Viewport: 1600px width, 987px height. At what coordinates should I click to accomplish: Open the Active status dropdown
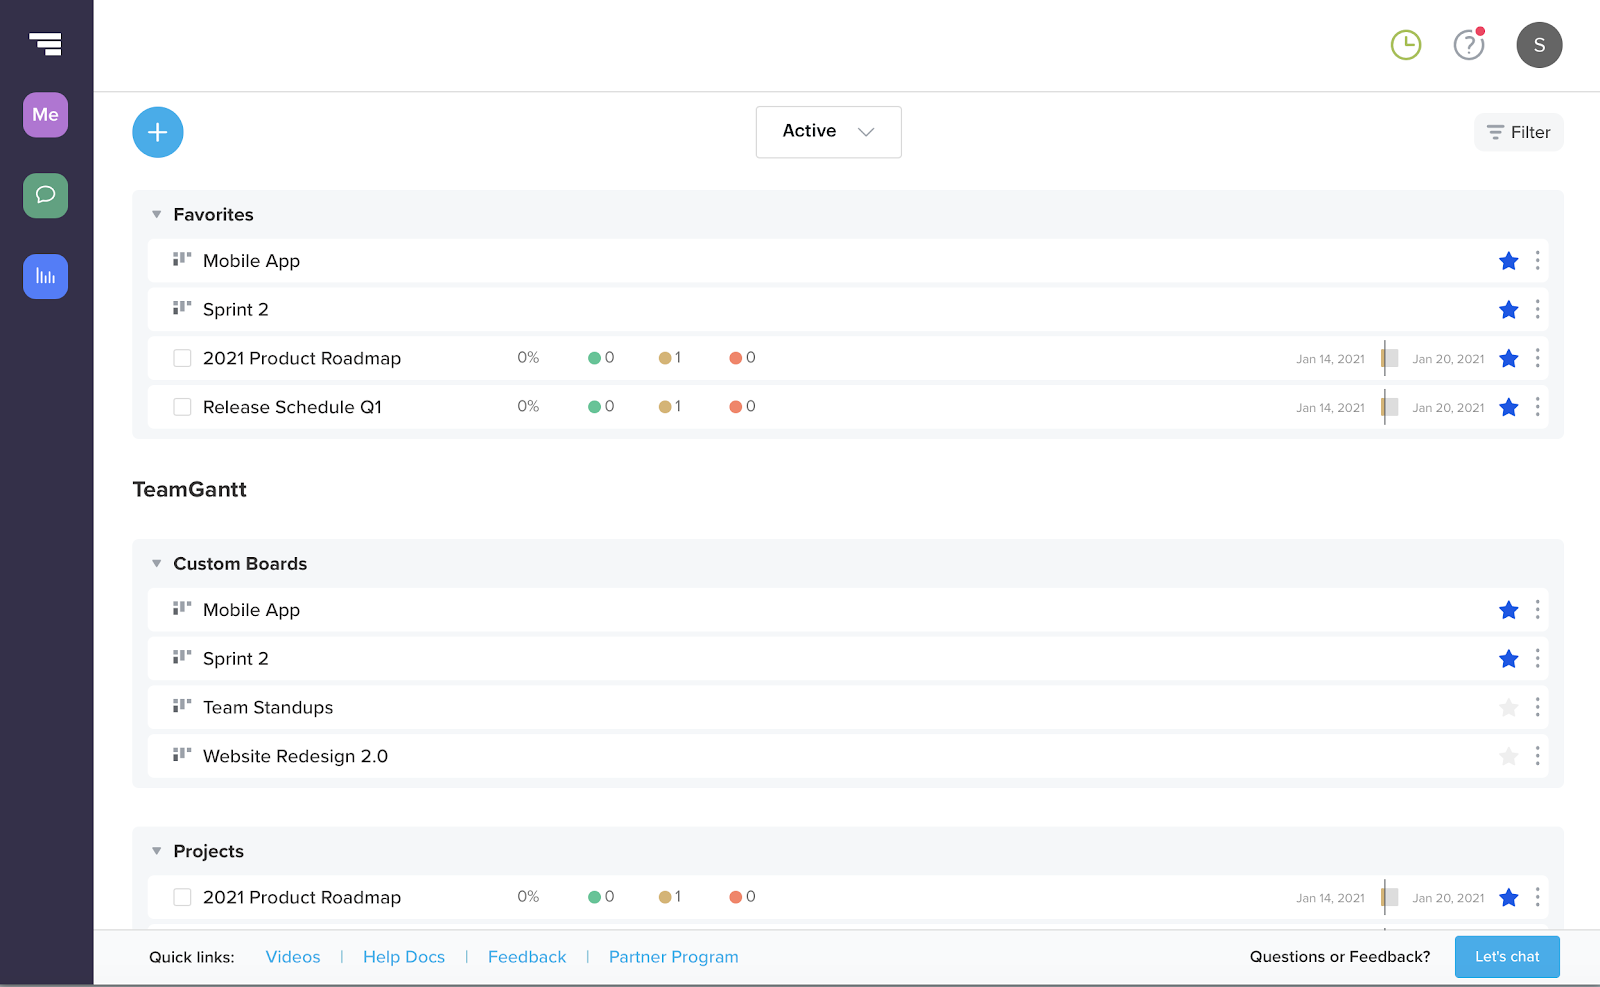[x=828, y=132]
